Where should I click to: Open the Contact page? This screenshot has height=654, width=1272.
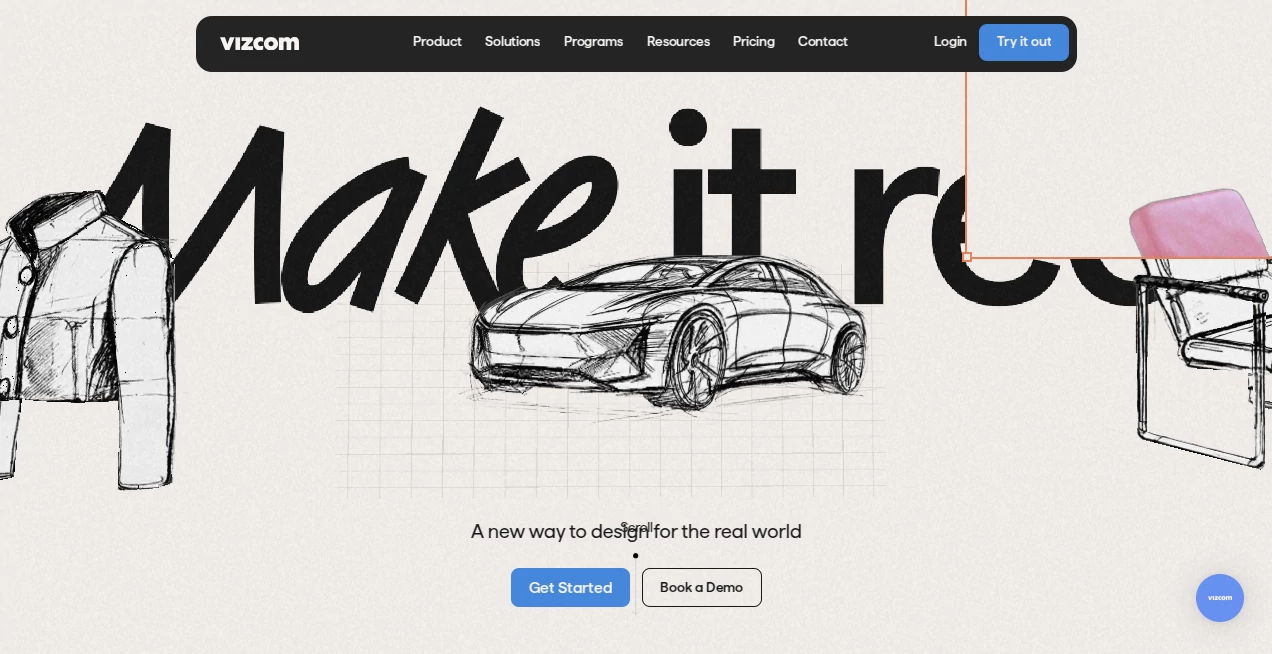click(823, 42)
